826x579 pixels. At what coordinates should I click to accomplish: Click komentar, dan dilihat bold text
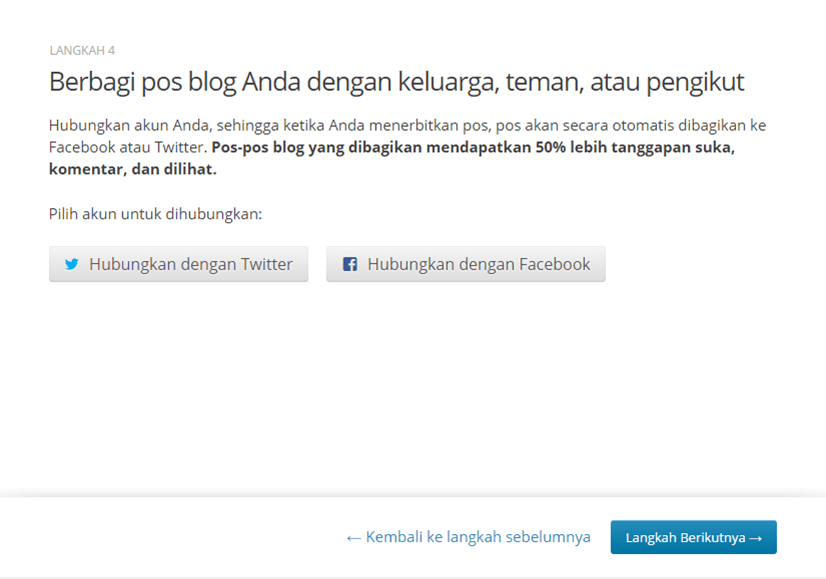coord(132,169)
